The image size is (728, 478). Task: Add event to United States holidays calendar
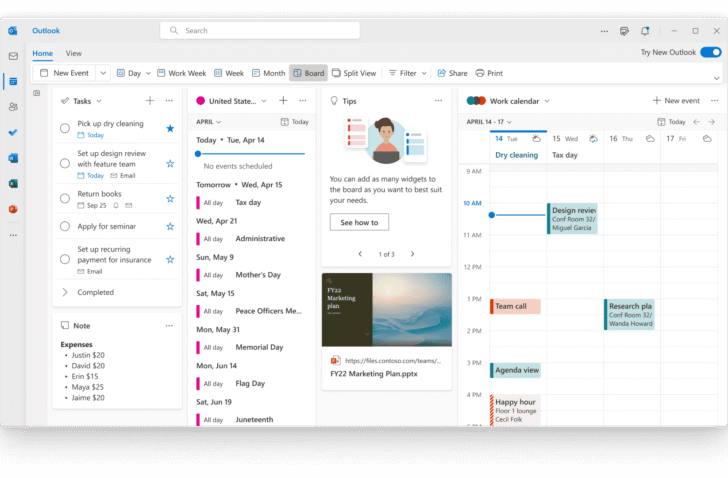pyautogui.click(x=283, y=101)
